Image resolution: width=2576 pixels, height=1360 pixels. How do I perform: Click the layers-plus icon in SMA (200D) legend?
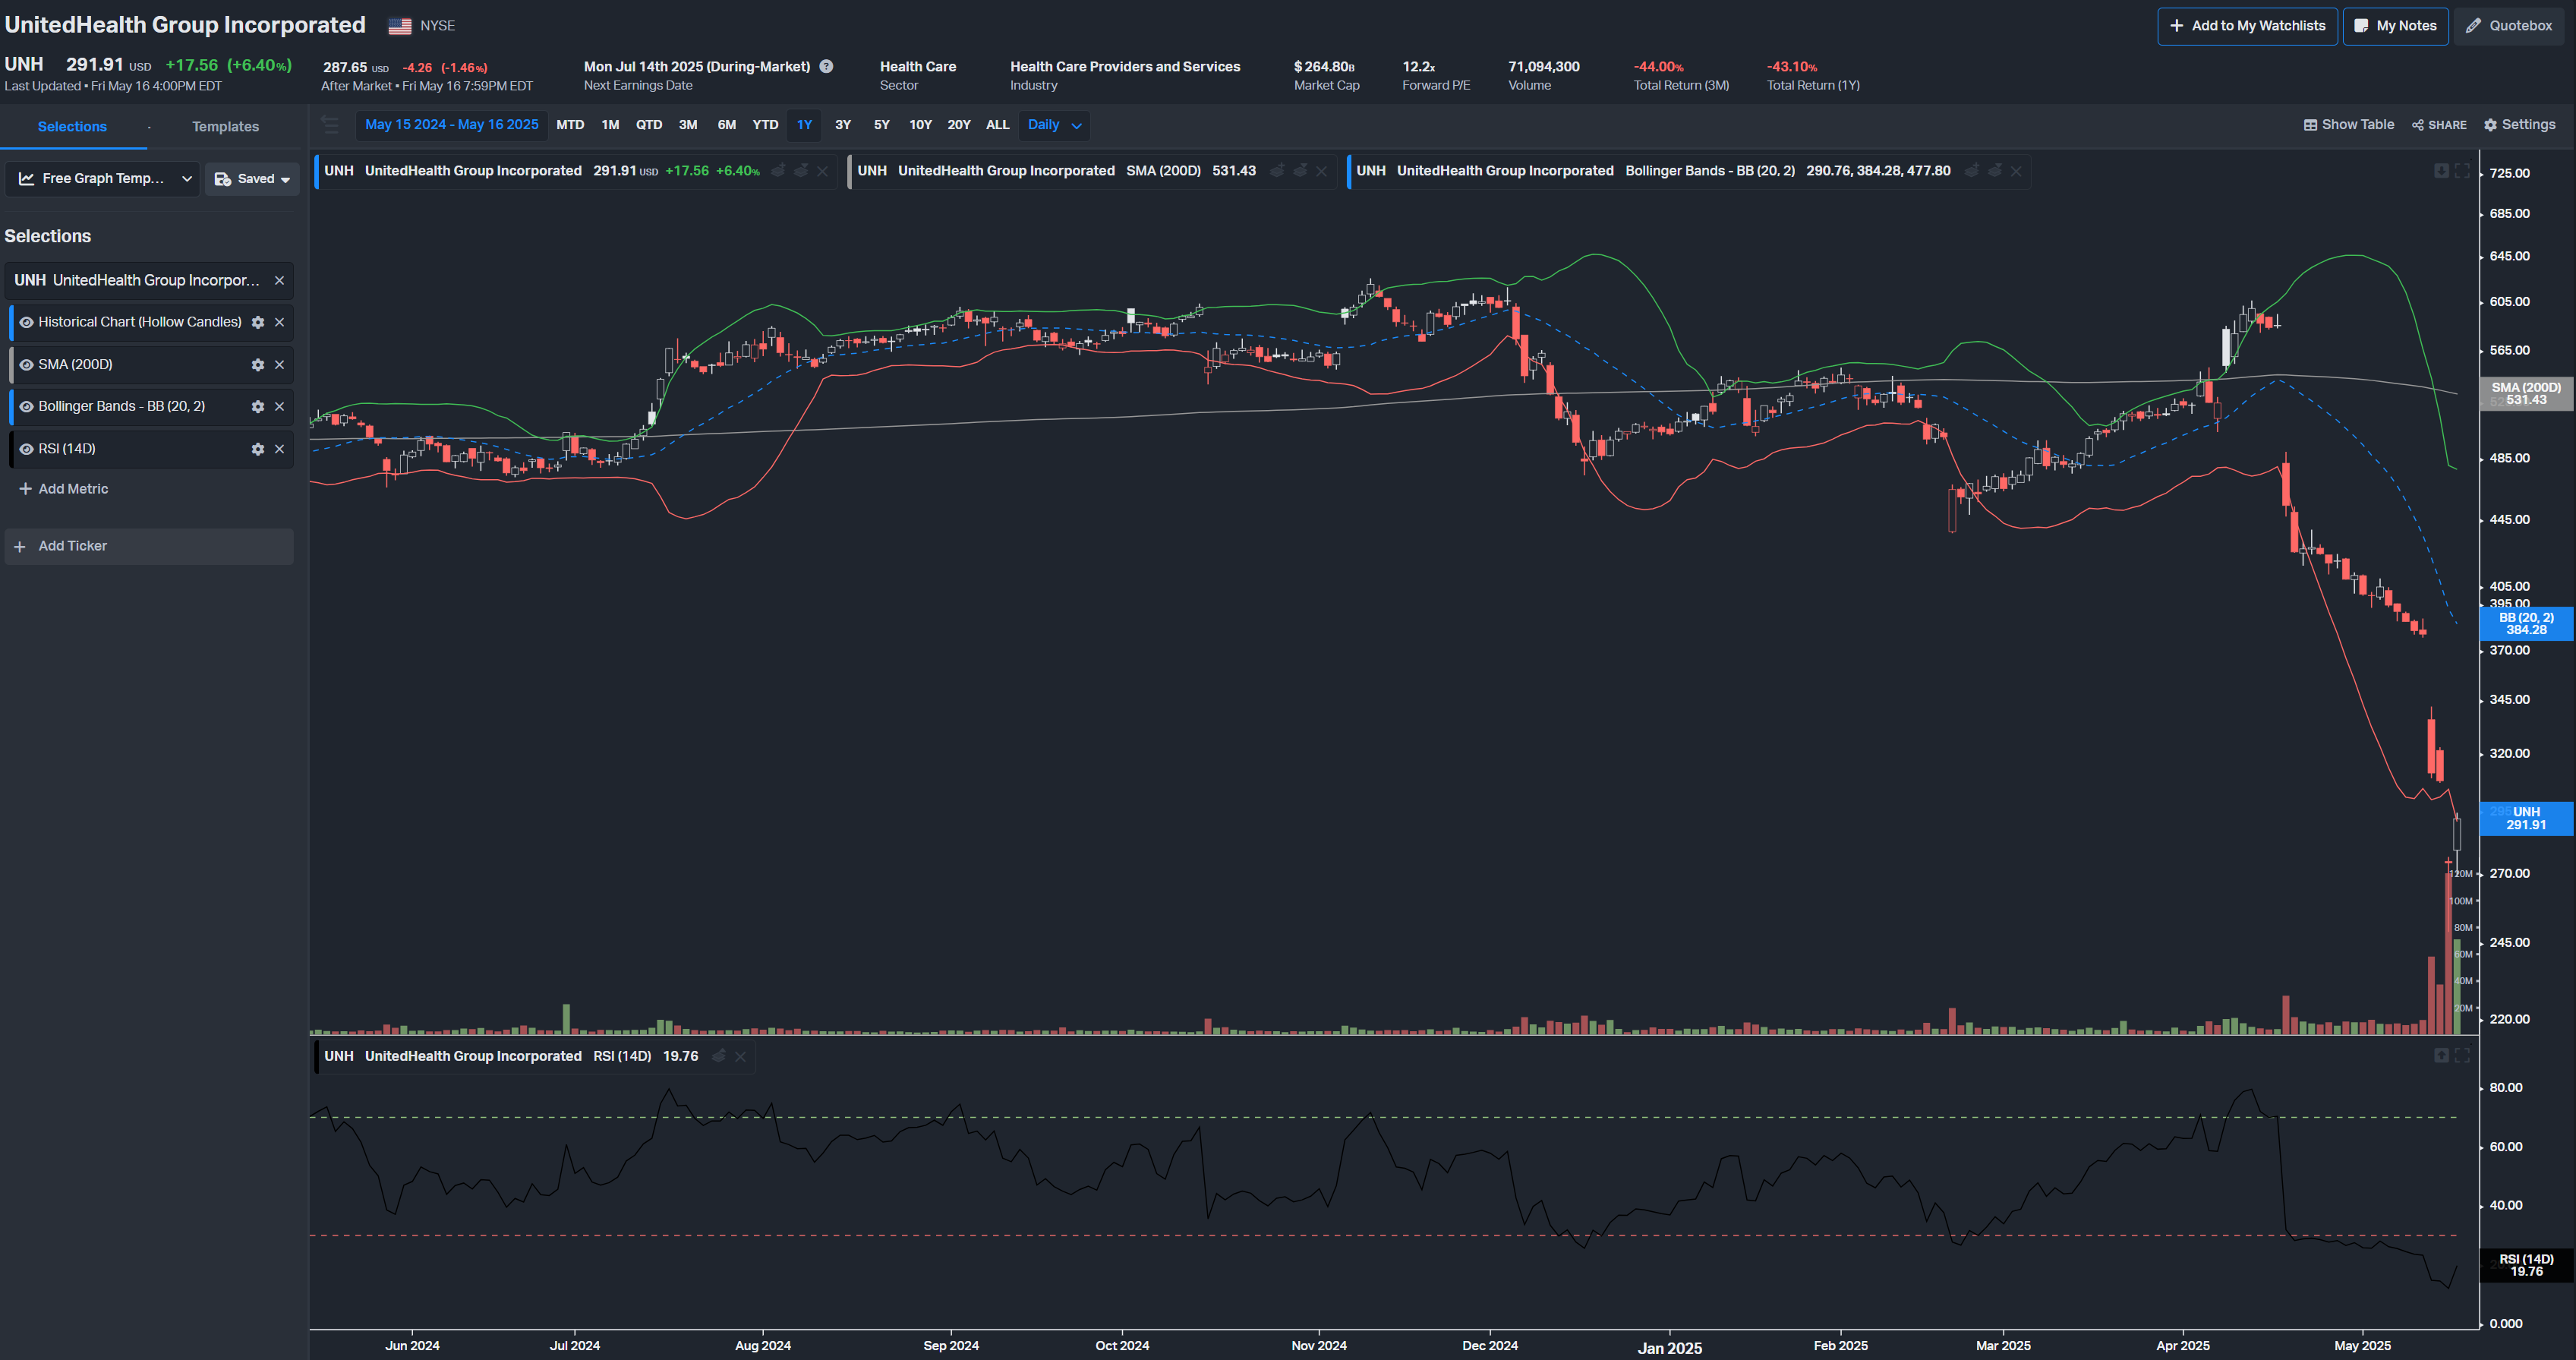click(1277, 171)
